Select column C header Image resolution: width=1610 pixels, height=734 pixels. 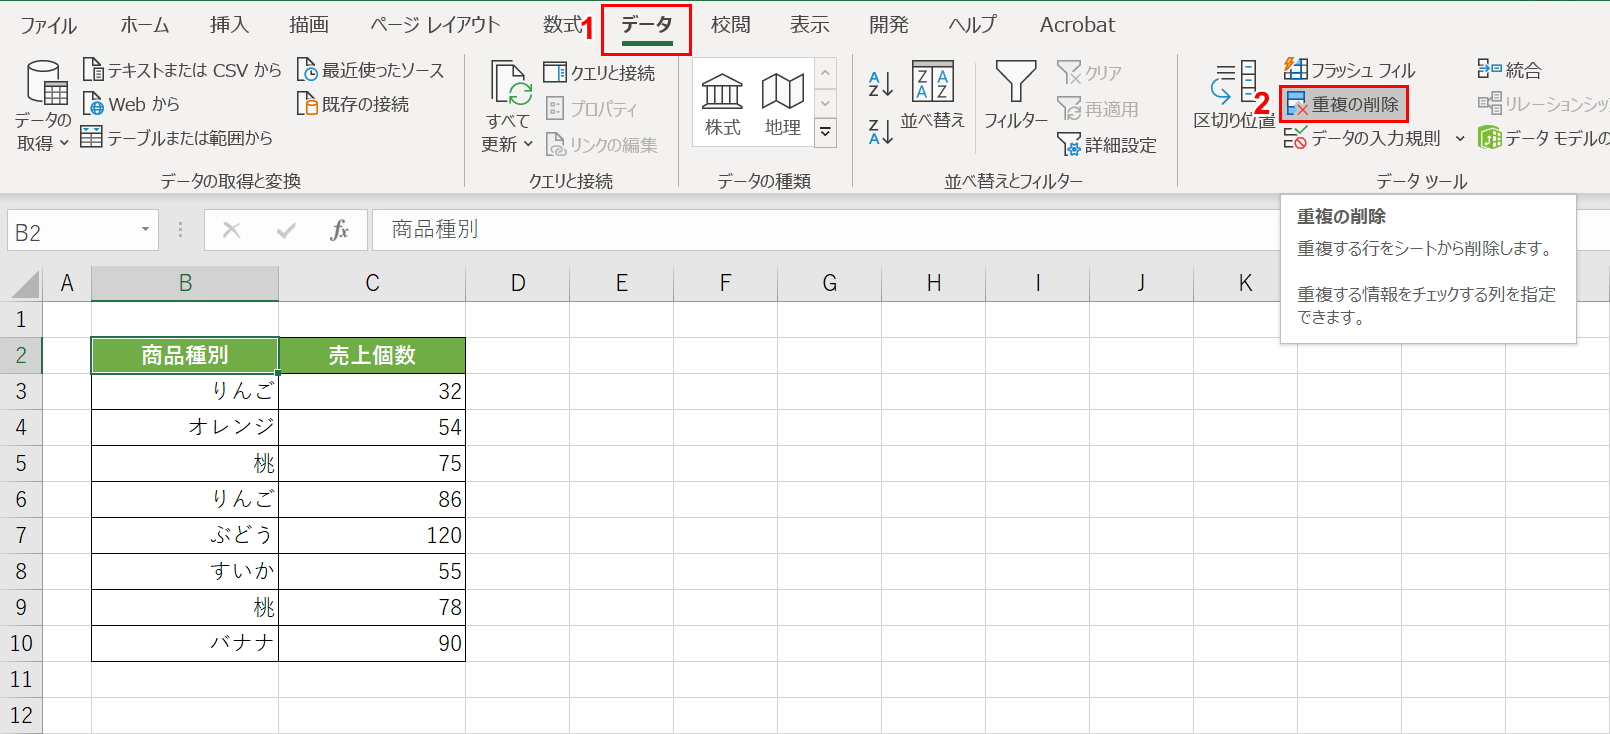click(x=372, y=283)
